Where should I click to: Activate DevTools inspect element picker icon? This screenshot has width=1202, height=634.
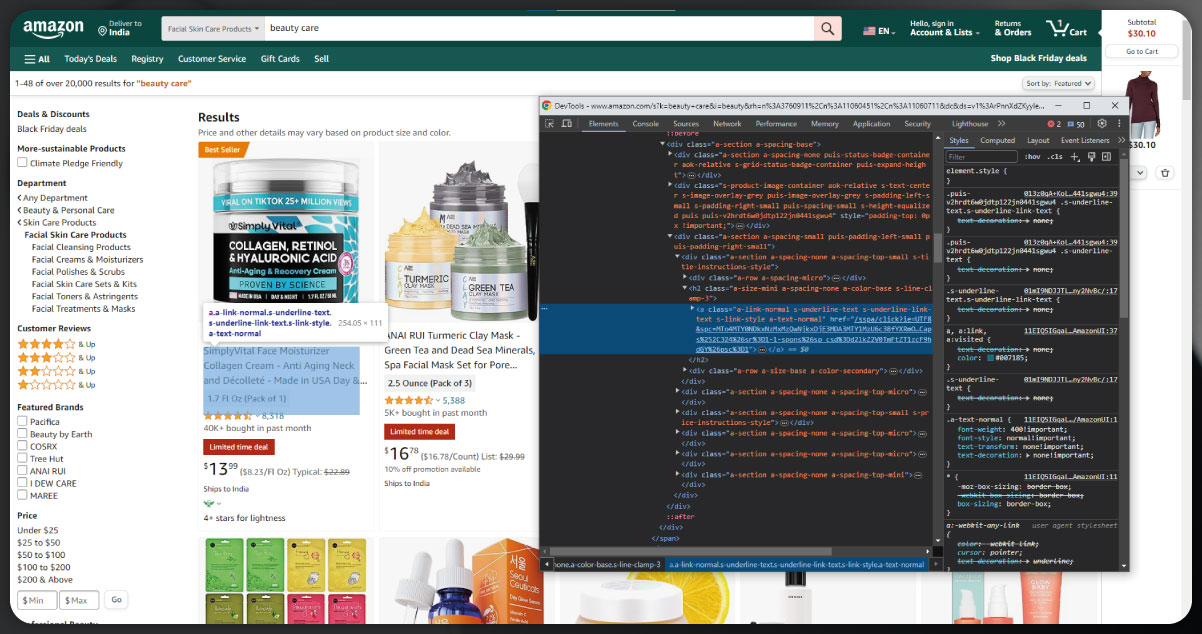click(x=550, y=124)
